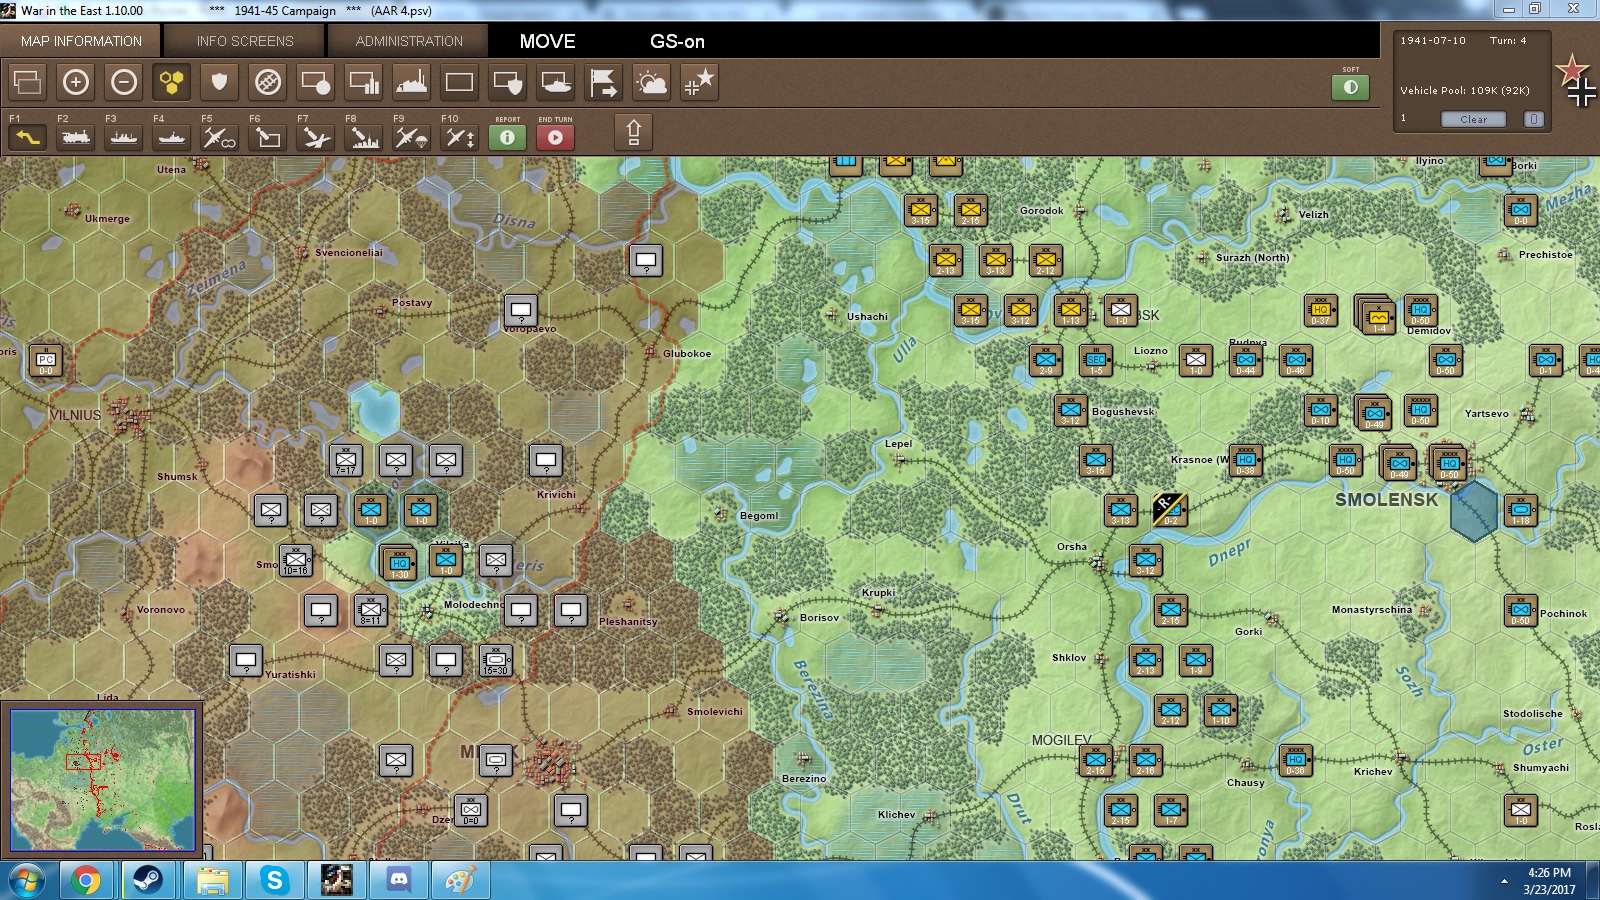Open Paint from the taskbar
The image size is (1600, 900).
coord(460,881)
